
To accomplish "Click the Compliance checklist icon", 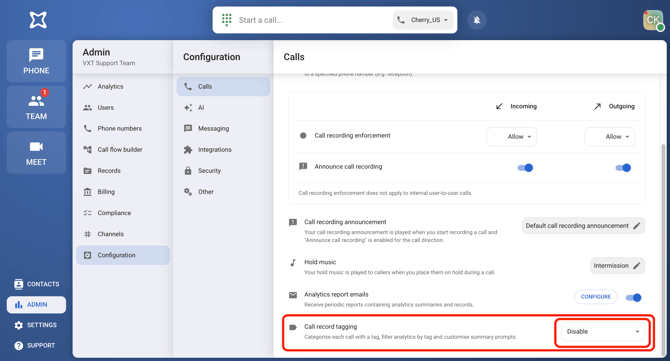I will 88,213.
